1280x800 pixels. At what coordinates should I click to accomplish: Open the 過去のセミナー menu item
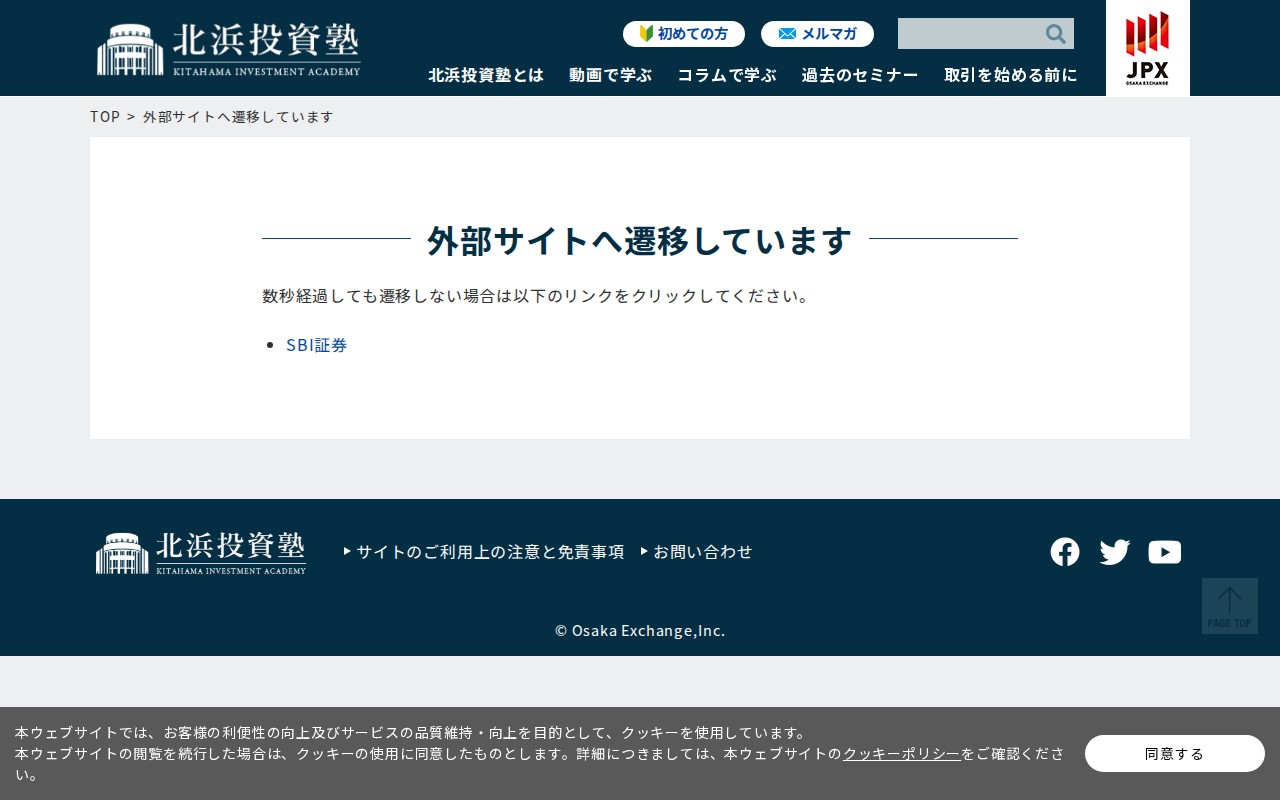860,75
